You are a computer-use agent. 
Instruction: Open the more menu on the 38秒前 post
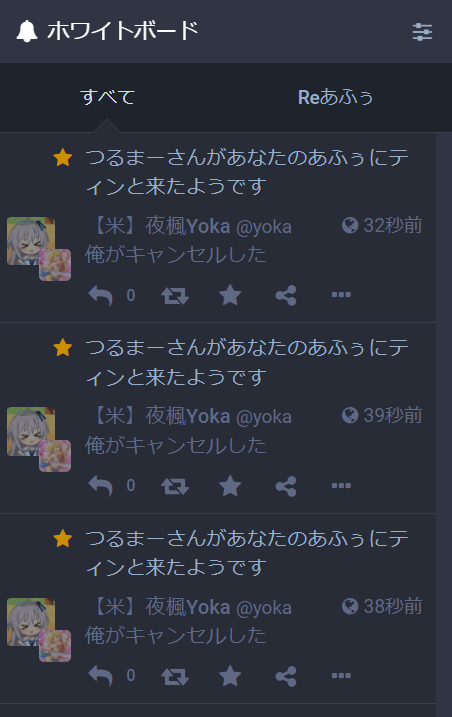[x=341, y=676]
